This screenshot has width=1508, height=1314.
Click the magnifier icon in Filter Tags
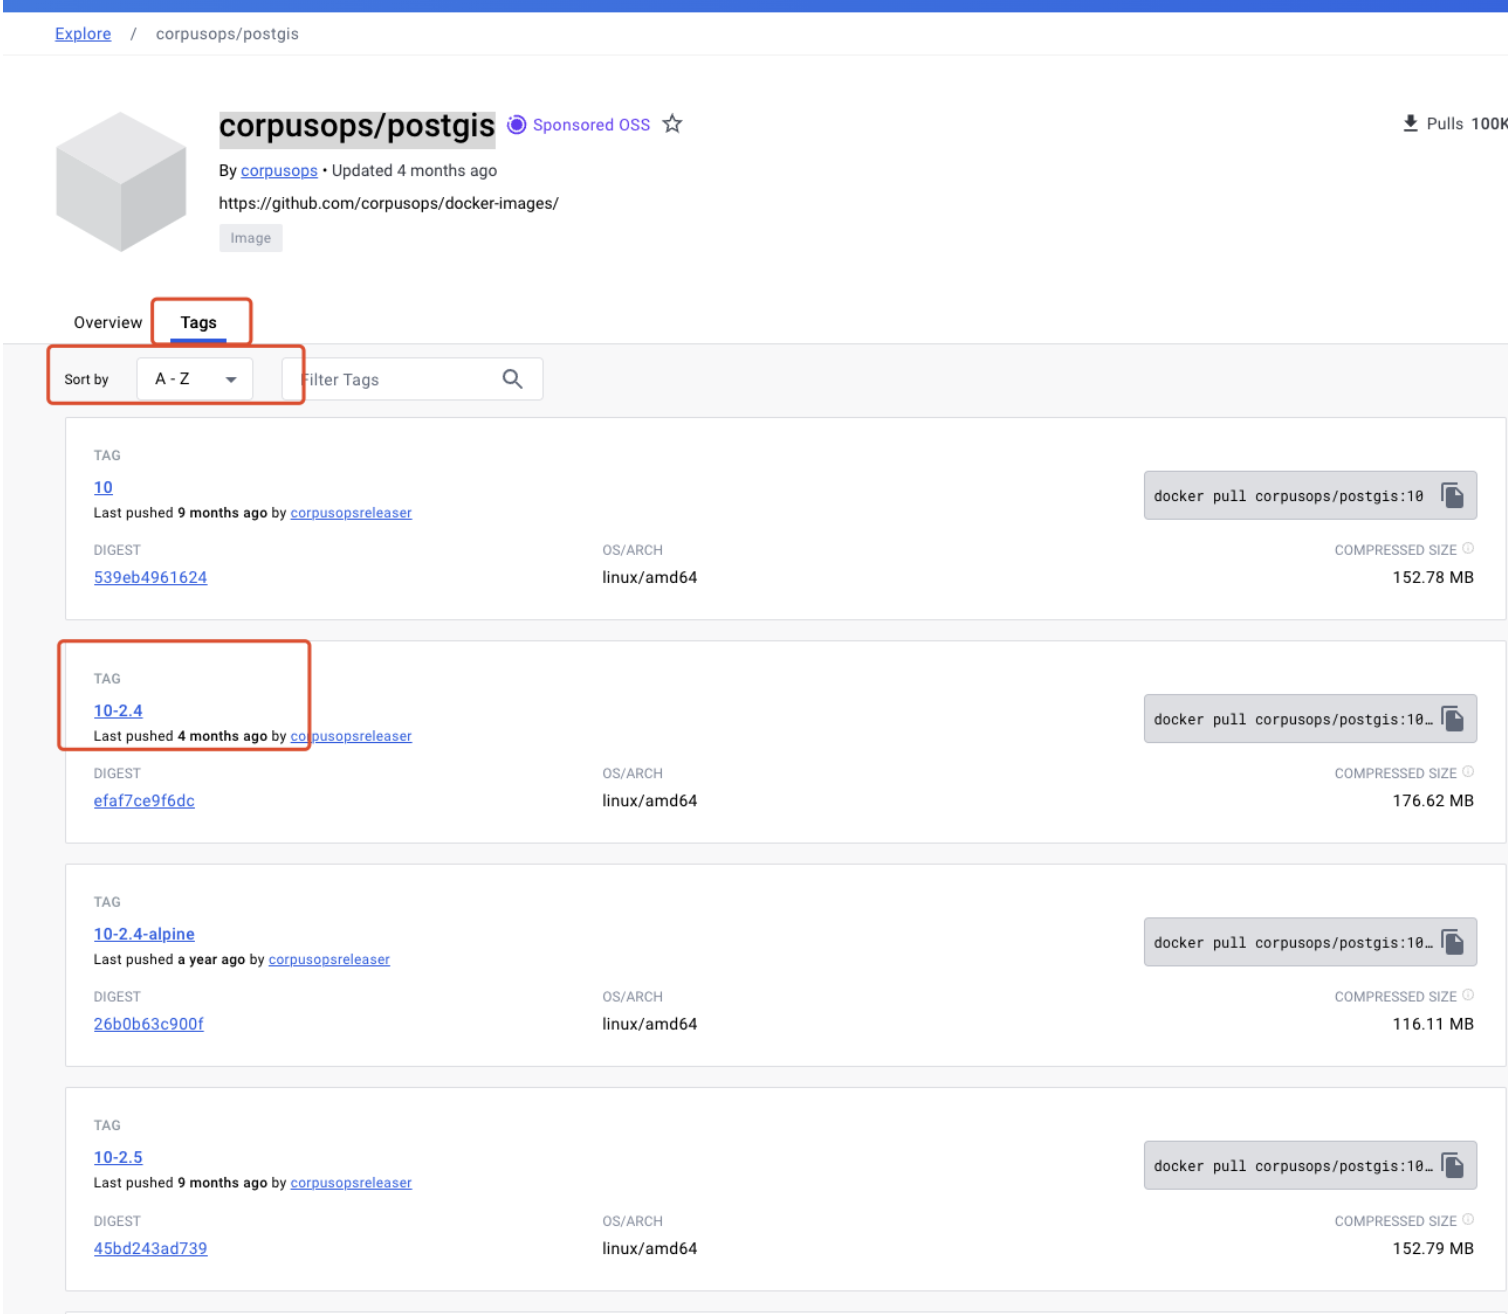click(x=512, y=379)
